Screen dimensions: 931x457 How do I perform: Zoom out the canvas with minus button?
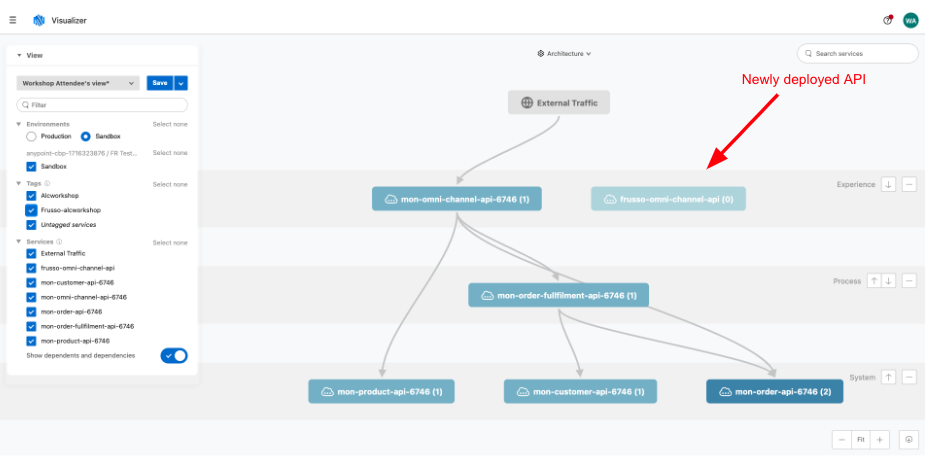(x=842, y=439)
